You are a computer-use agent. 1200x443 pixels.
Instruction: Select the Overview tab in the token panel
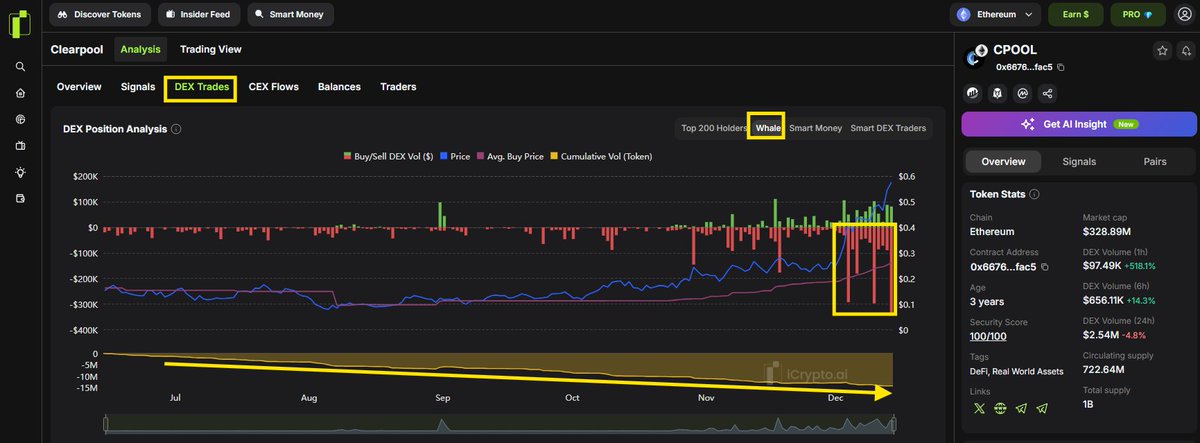pos(1003,161)
